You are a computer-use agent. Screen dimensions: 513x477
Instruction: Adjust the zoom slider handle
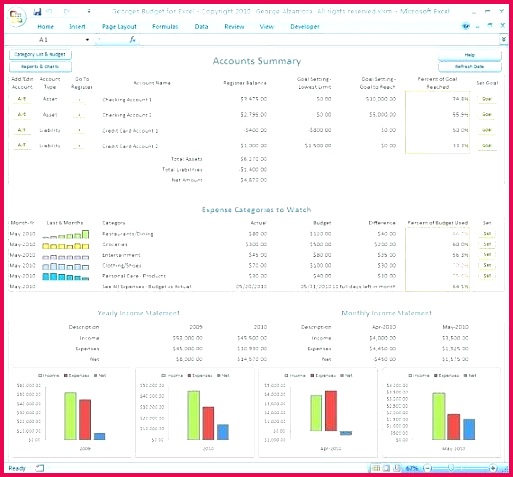point(451,468)
